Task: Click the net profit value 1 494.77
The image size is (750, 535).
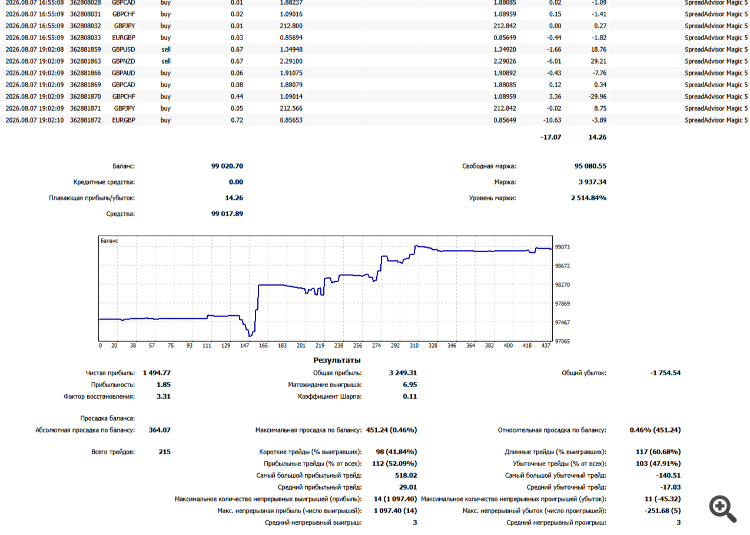Action: point(156,372)
